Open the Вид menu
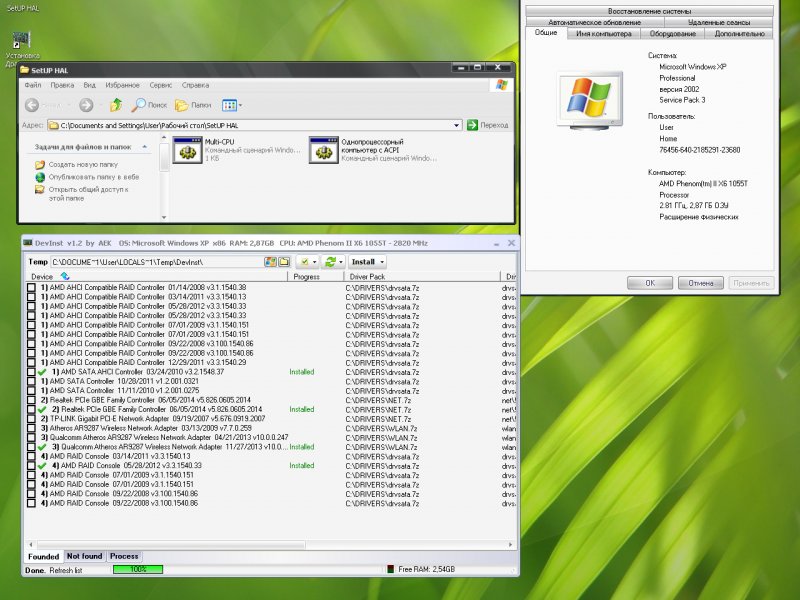 pos(90,85)
